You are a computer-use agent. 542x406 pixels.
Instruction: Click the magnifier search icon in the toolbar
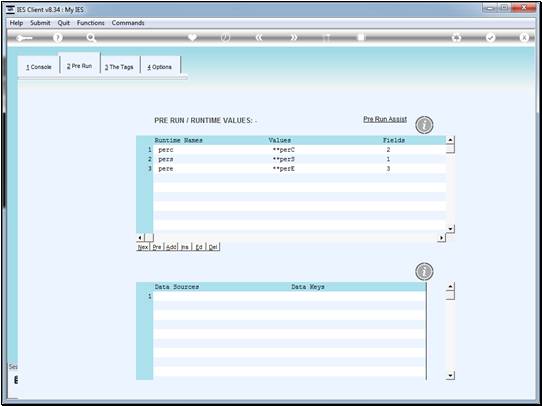(91, 38)
